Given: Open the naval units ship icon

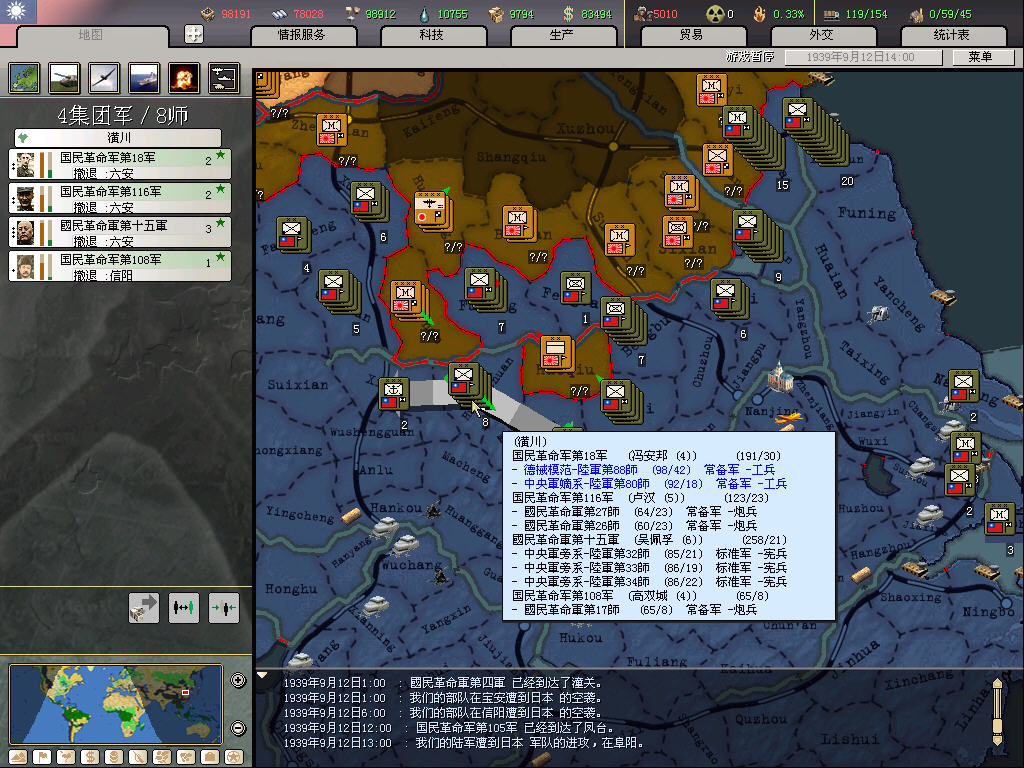Looking at the screenshot, I should (144, 77).
